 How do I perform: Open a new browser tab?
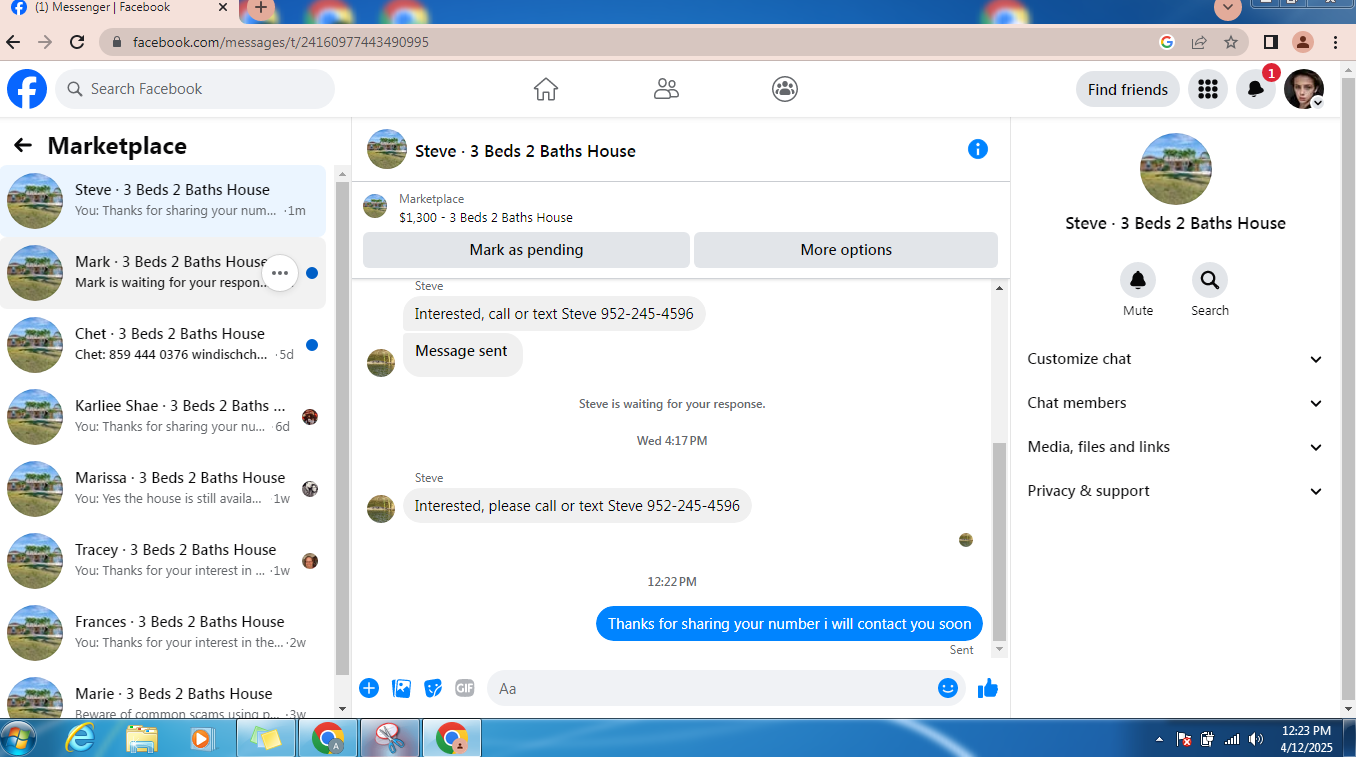tap(261, 8)
